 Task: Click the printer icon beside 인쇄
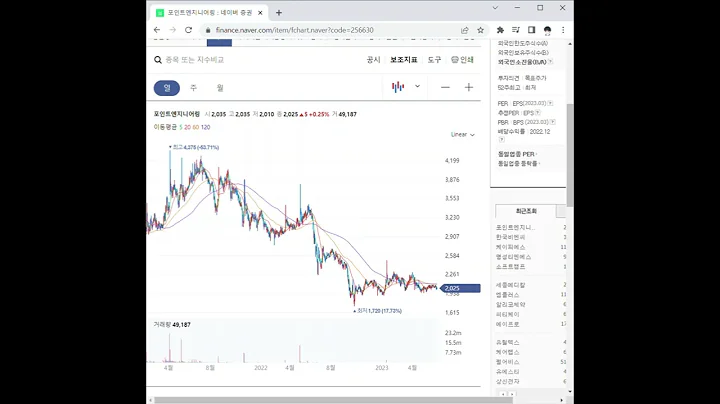point(455,60)
